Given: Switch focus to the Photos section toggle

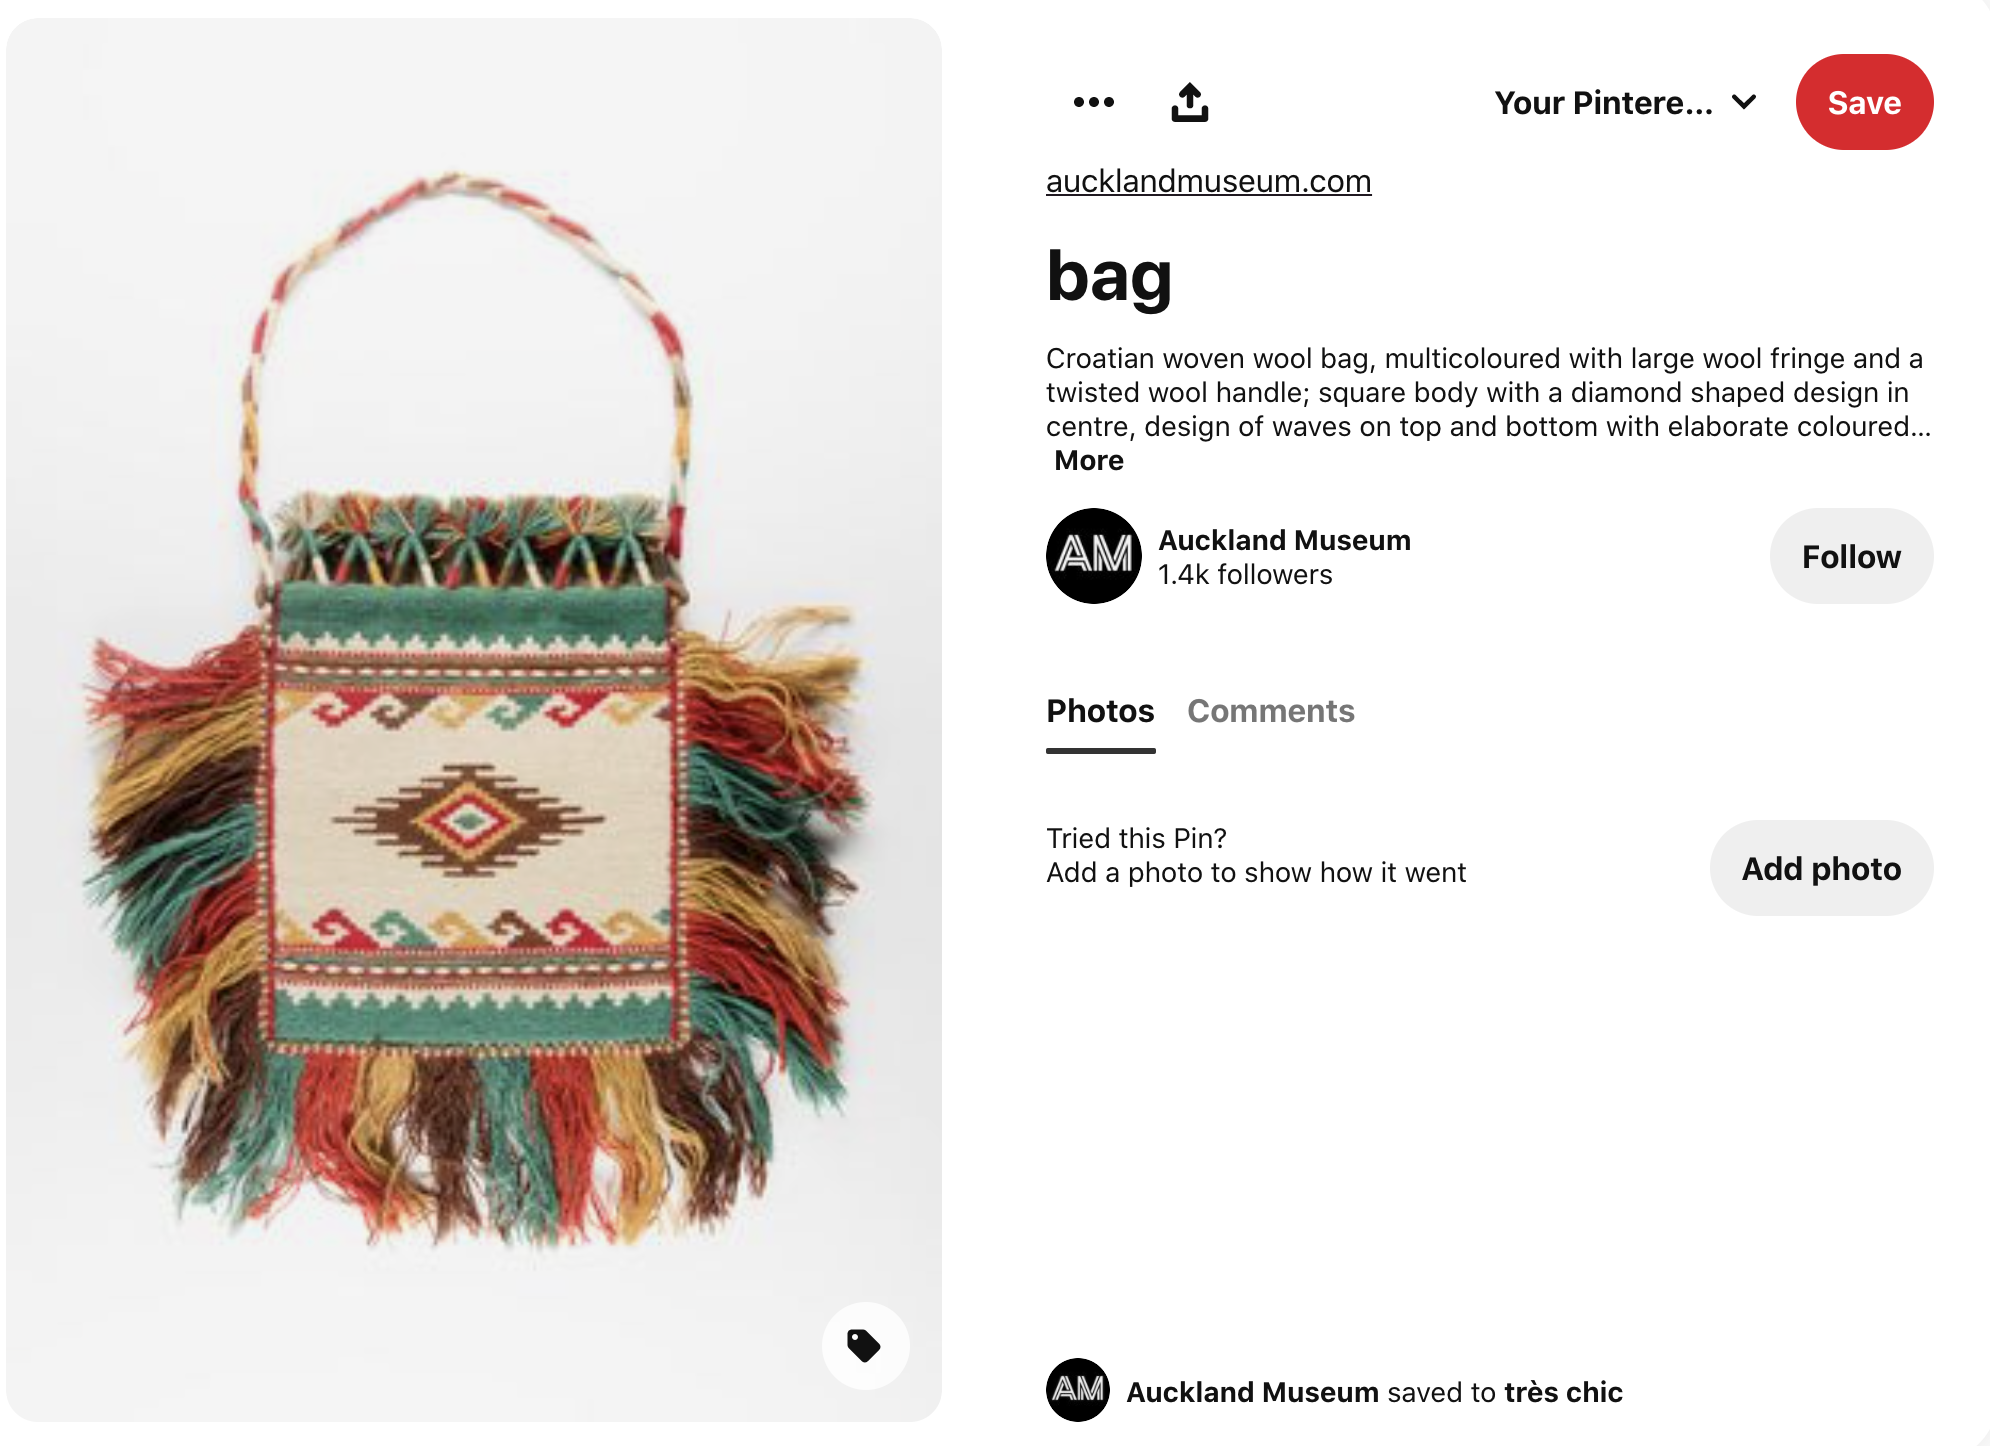Looking at the screenshot, I should coord(1100,711).
